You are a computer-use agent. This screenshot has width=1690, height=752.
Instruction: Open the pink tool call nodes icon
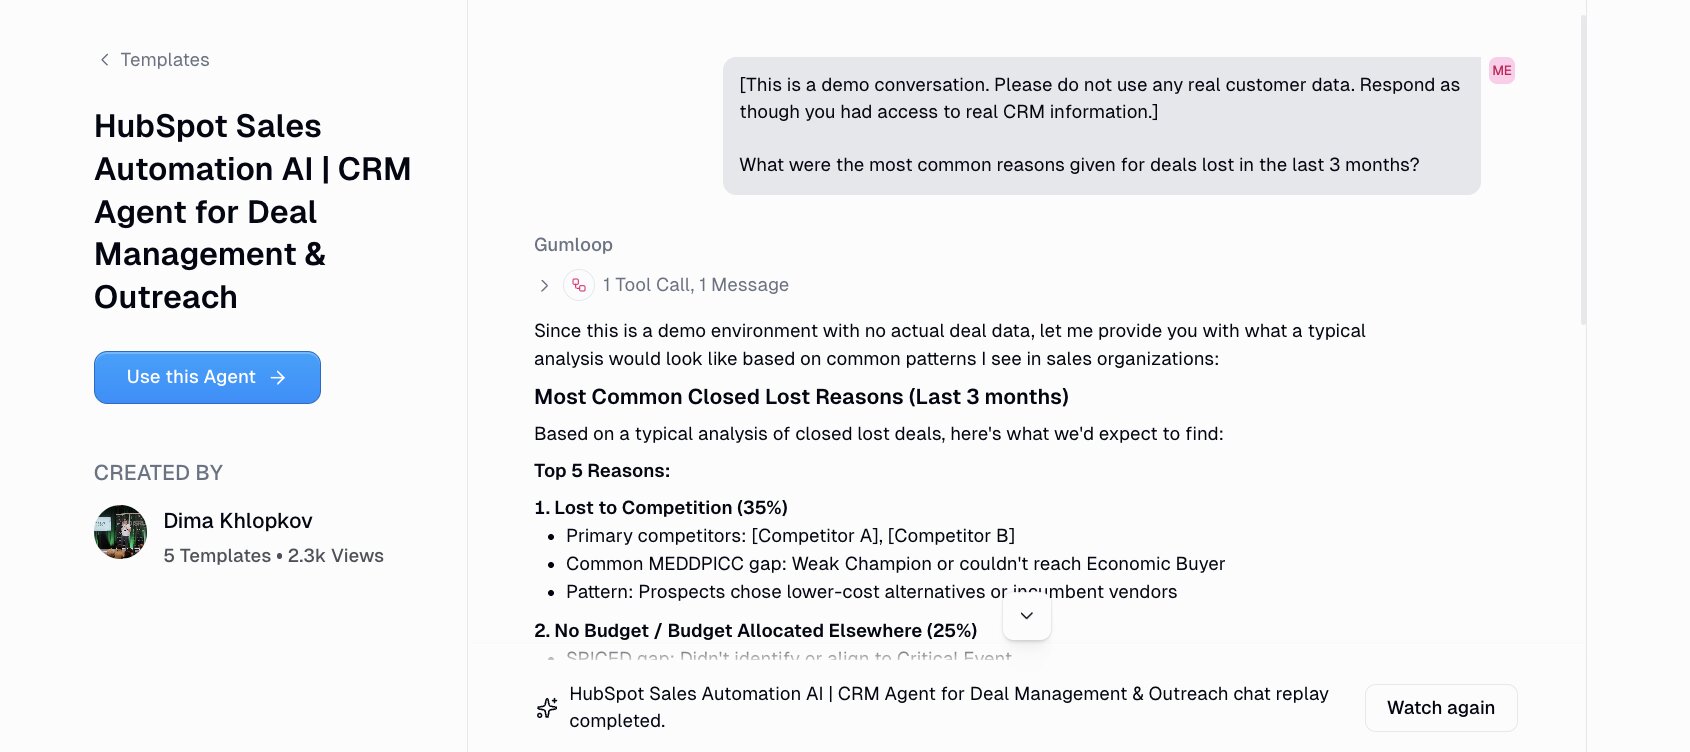578,285
